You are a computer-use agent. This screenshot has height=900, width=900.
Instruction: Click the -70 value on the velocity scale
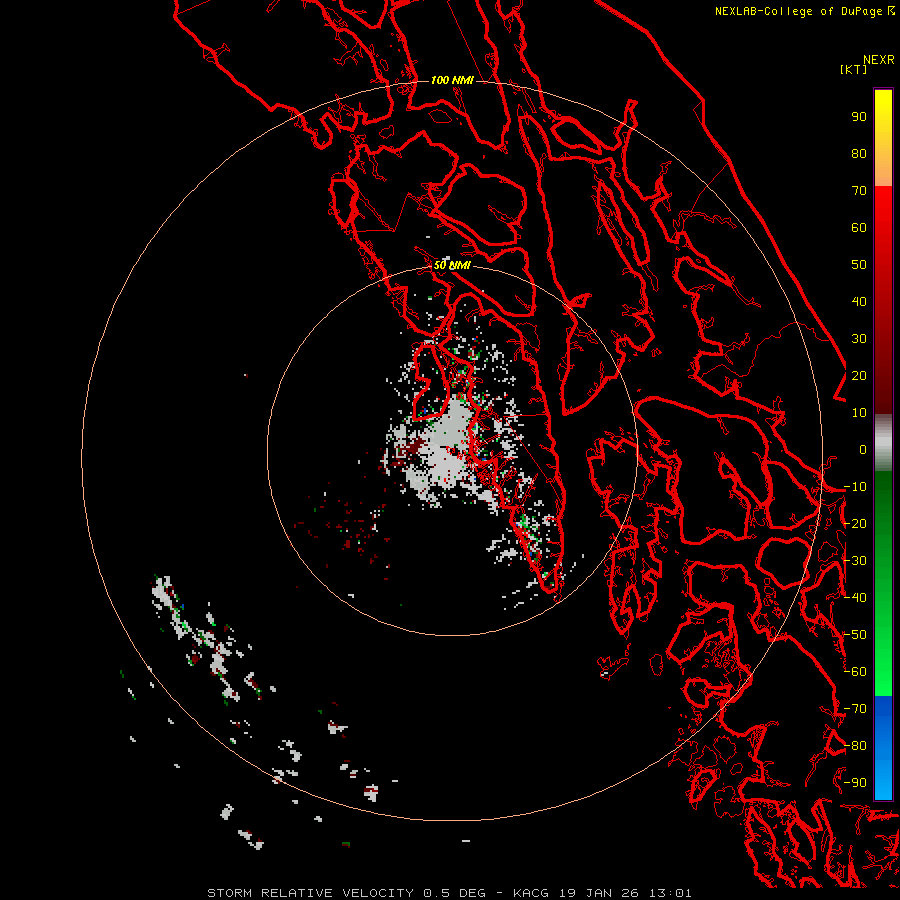(x=855, y=709)
